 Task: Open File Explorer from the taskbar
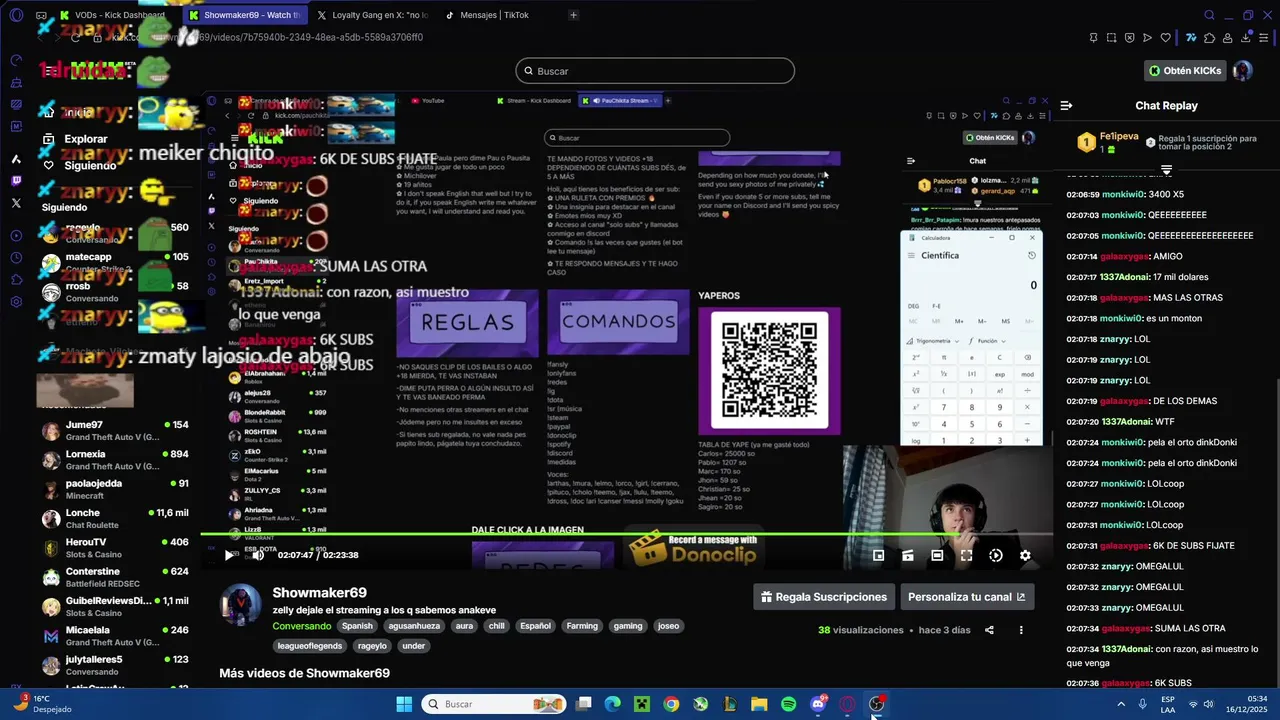tap(759, 704)
